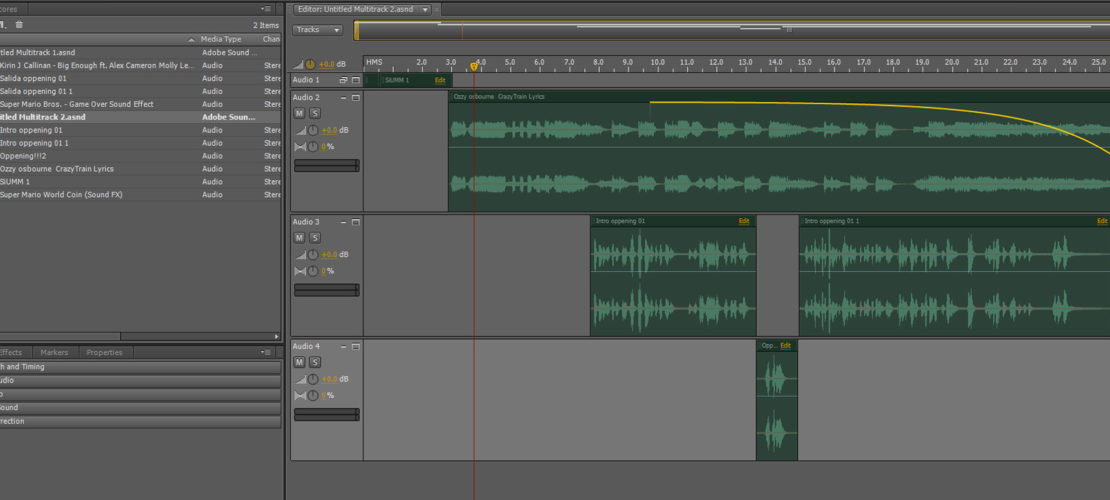Click the Audio 4 volume knob
This screenshot has height=500, width=1110.
click(x=313, y=379)
